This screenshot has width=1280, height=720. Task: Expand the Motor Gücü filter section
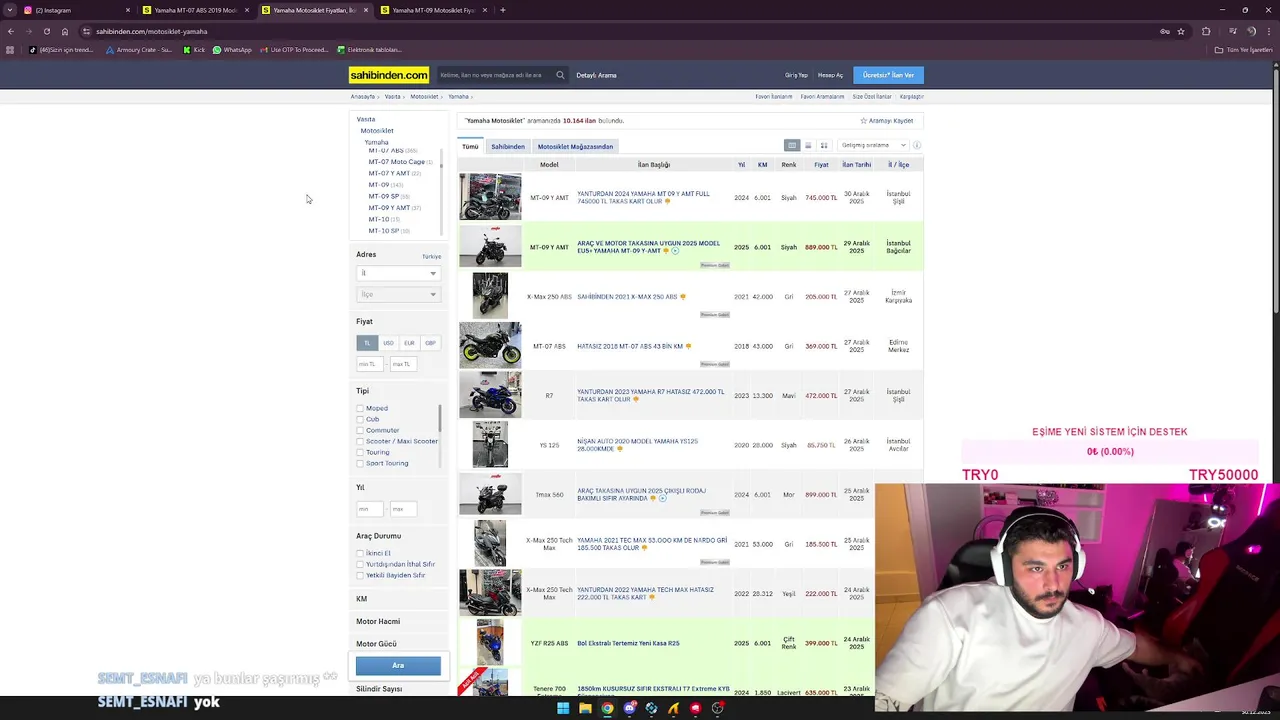(398, 644)
